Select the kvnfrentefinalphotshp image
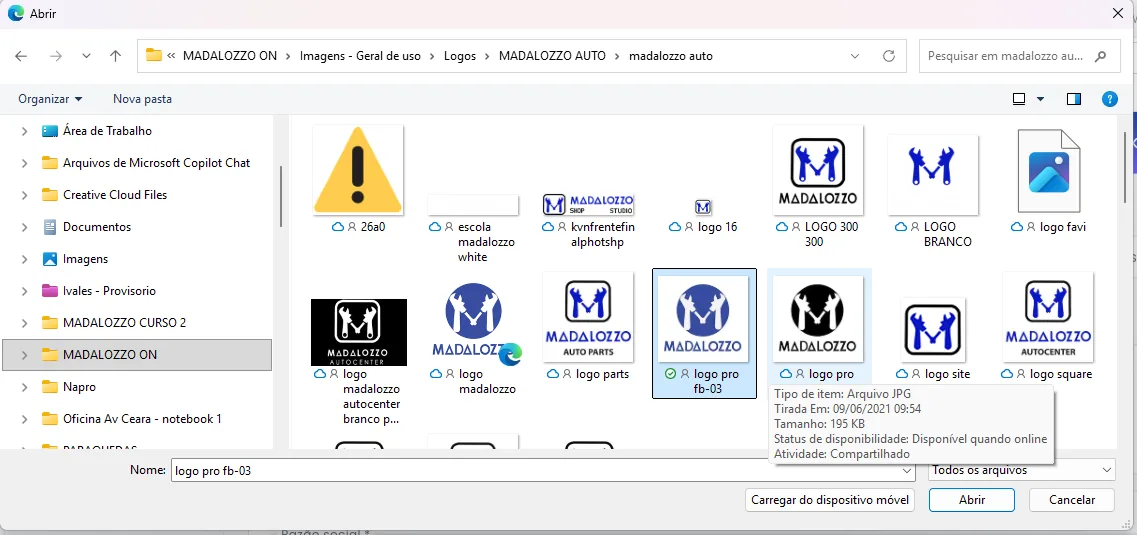 [588, 220]
